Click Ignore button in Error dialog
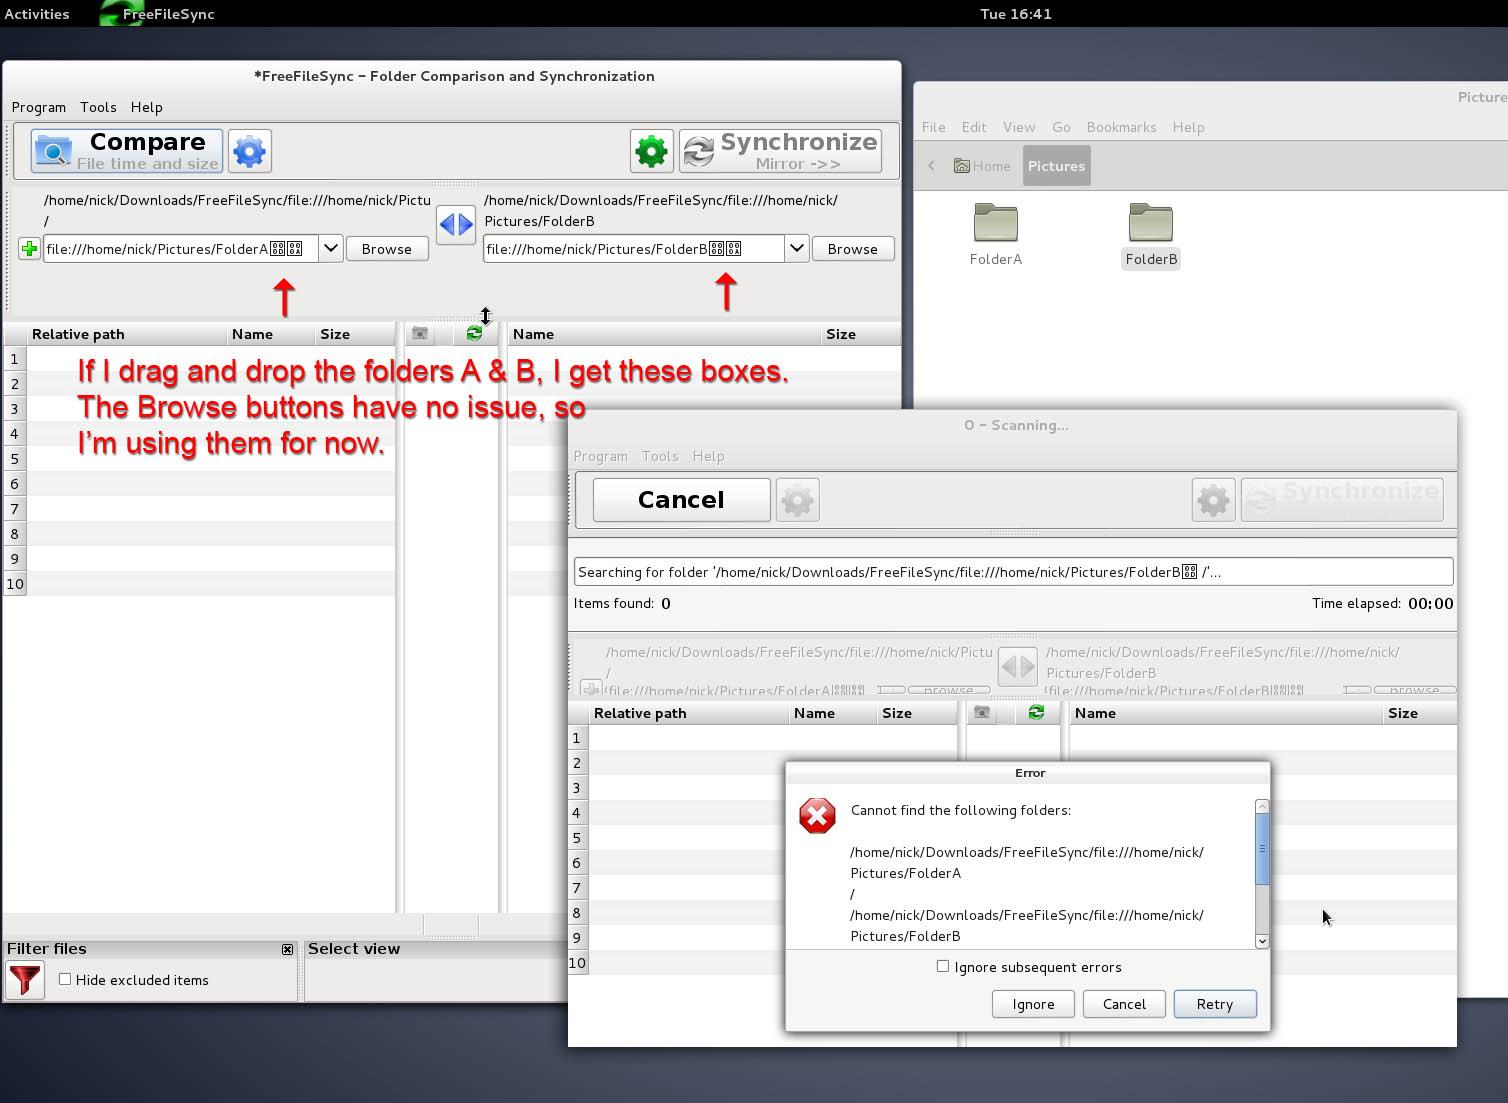 click(1033, 1004)
